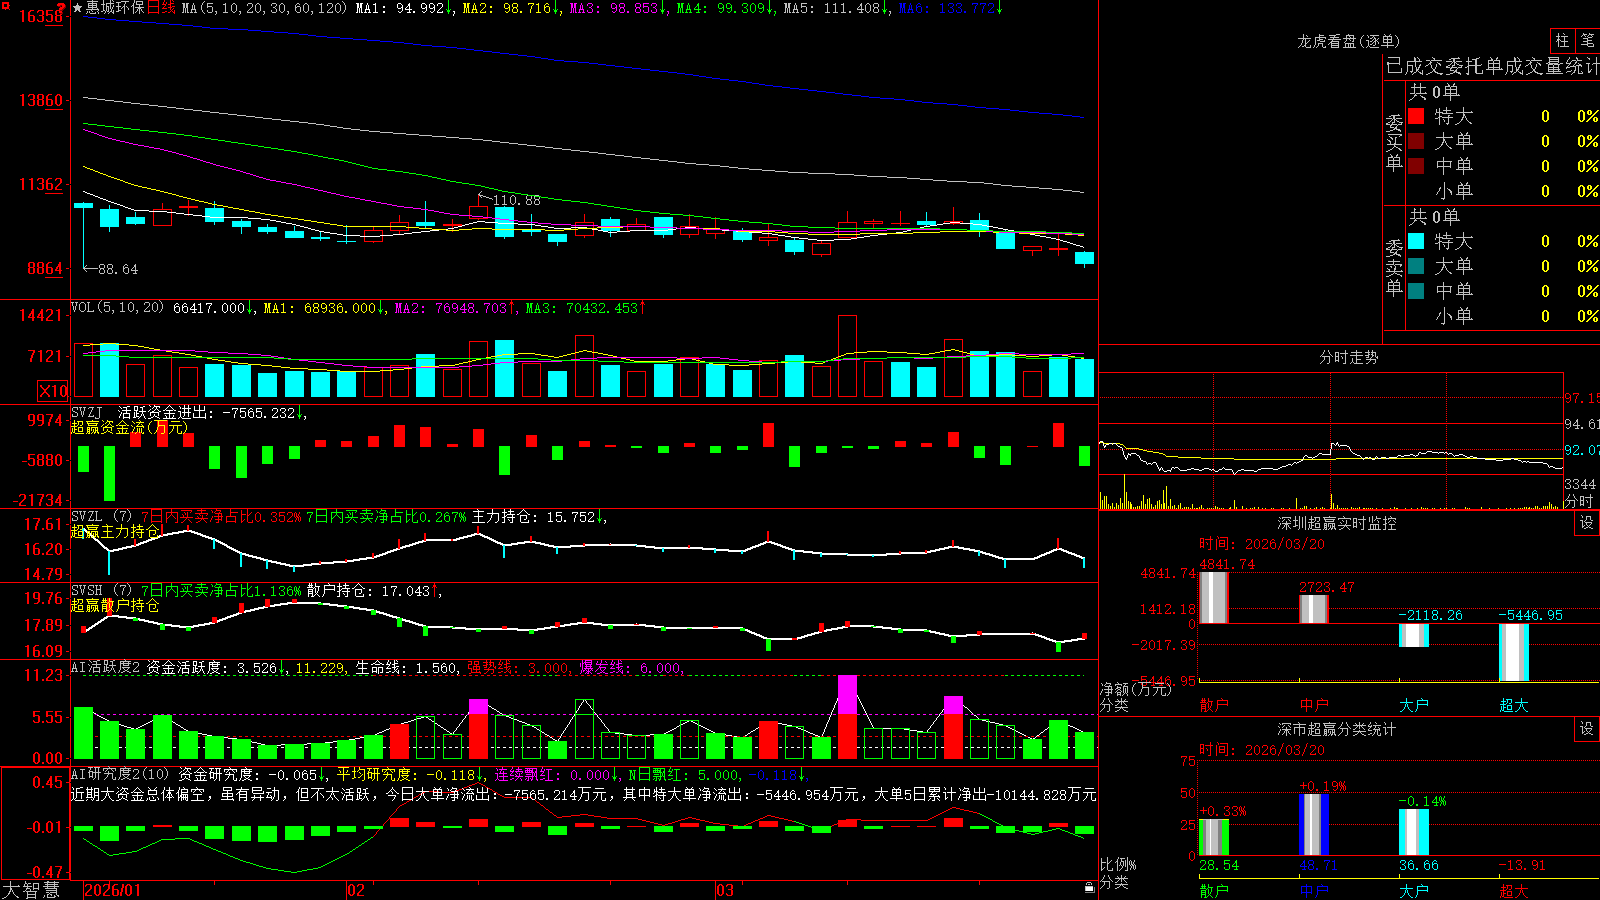
Task: Click the red square icon in the chart's top-left corner
Action: (4, 5)
